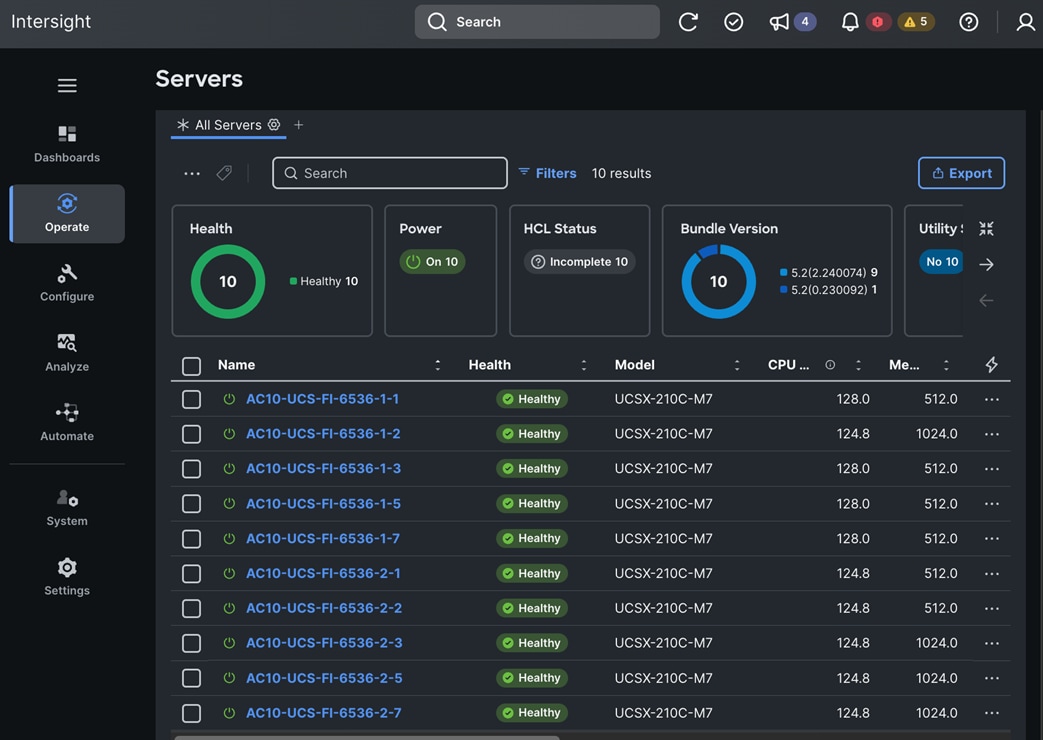Open Dashboards in the sidebar

pos(67,144)
